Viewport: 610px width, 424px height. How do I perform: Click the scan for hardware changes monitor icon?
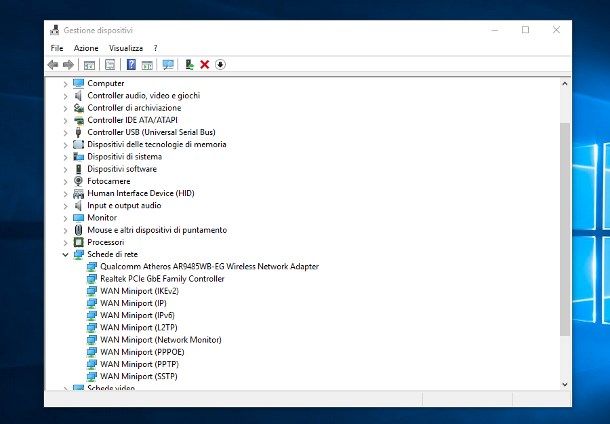168,65
